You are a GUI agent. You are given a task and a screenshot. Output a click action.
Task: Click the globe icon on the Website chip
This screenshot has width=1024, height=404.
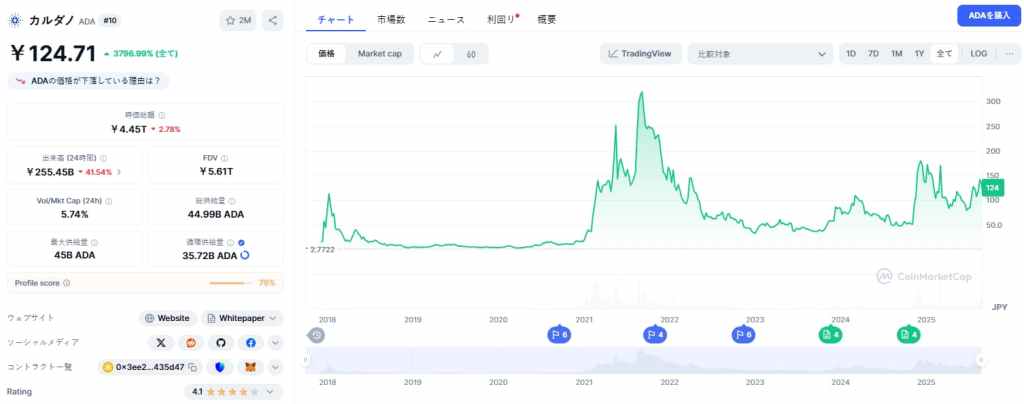point(150,319)
